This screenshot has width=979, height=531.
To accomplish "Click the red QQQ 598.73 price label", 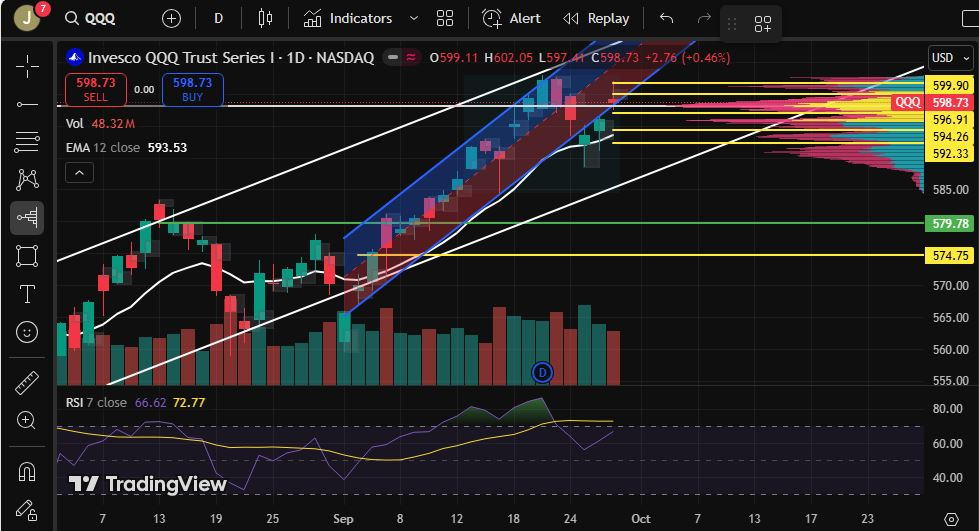I will [933, 102].
